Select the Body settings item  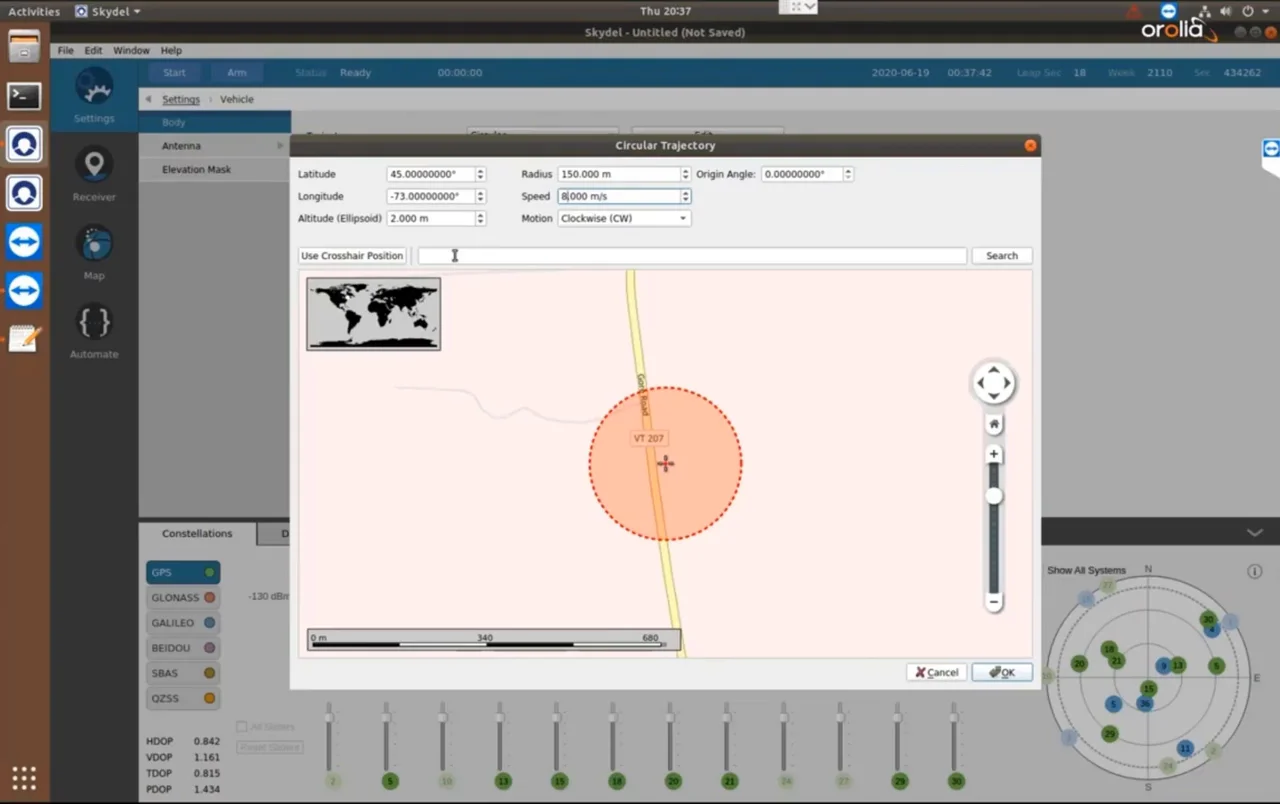(215, 122)
